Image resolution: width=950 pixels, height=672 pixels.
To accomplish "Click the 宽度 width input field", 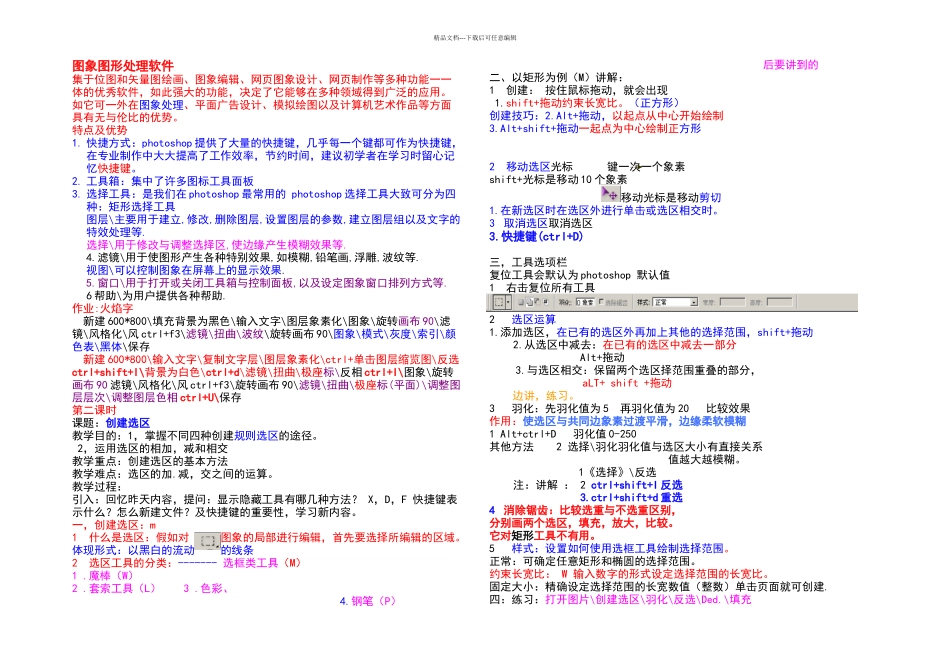I will coord(732,301).
